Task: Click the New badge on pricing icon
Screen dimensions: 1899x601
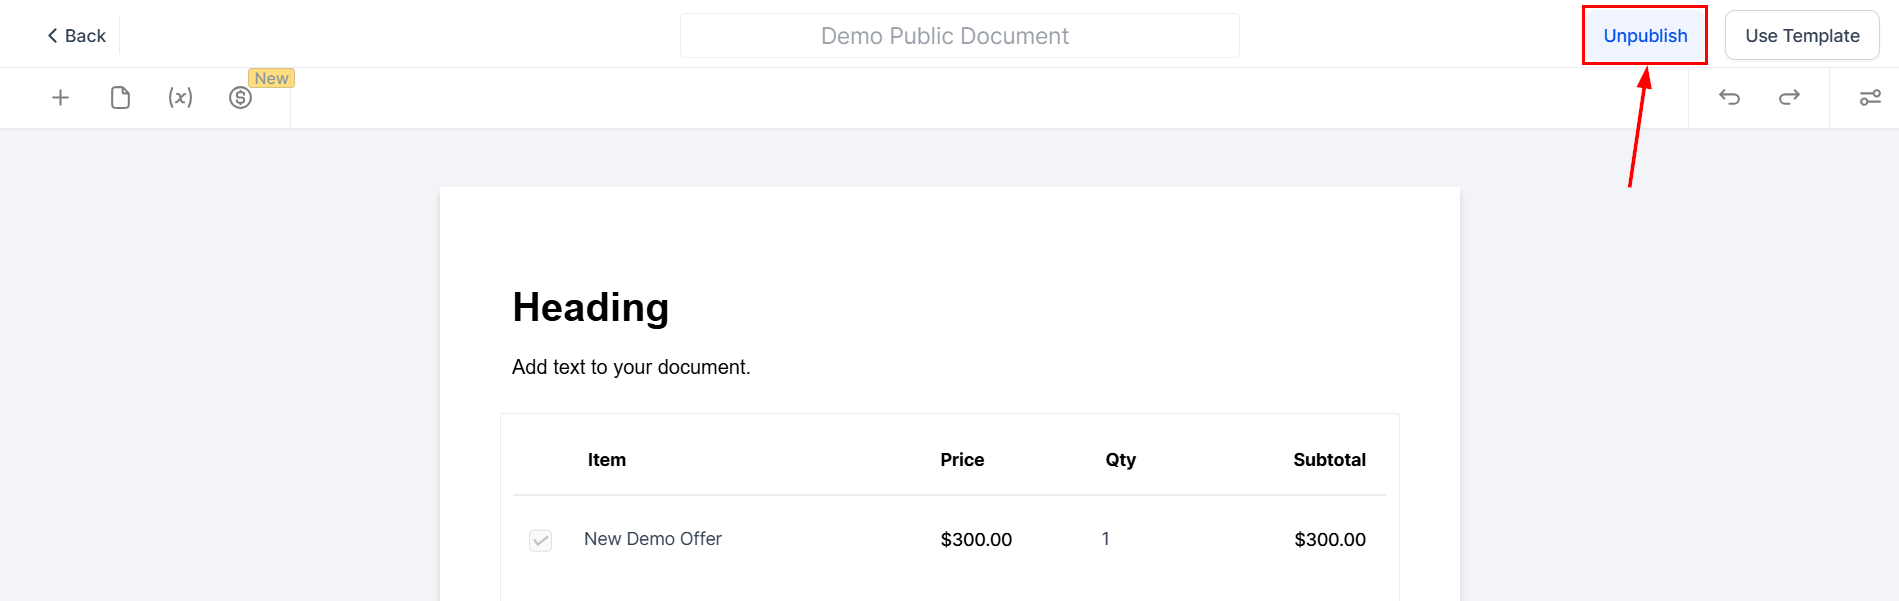Action: point(271,78)
